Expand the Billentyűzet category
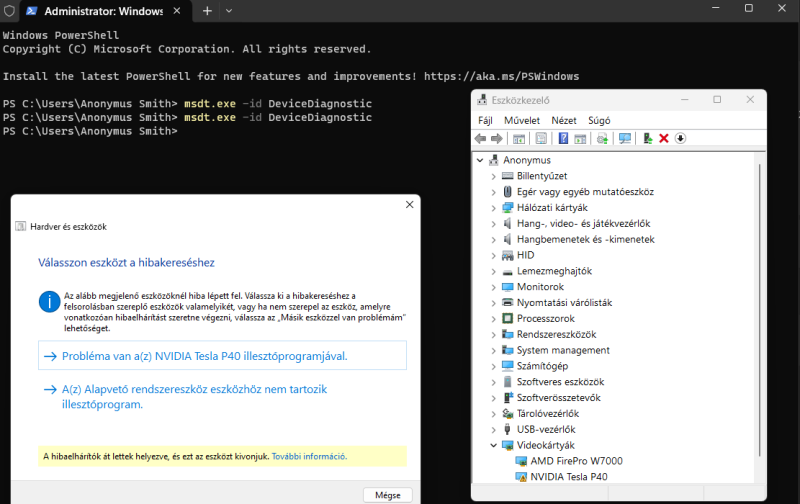800x504 pixels. click(493, 176)
